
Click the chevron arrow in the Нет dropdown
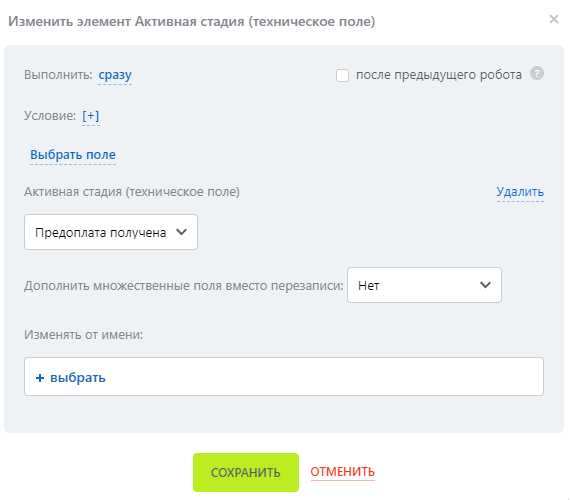485,285
